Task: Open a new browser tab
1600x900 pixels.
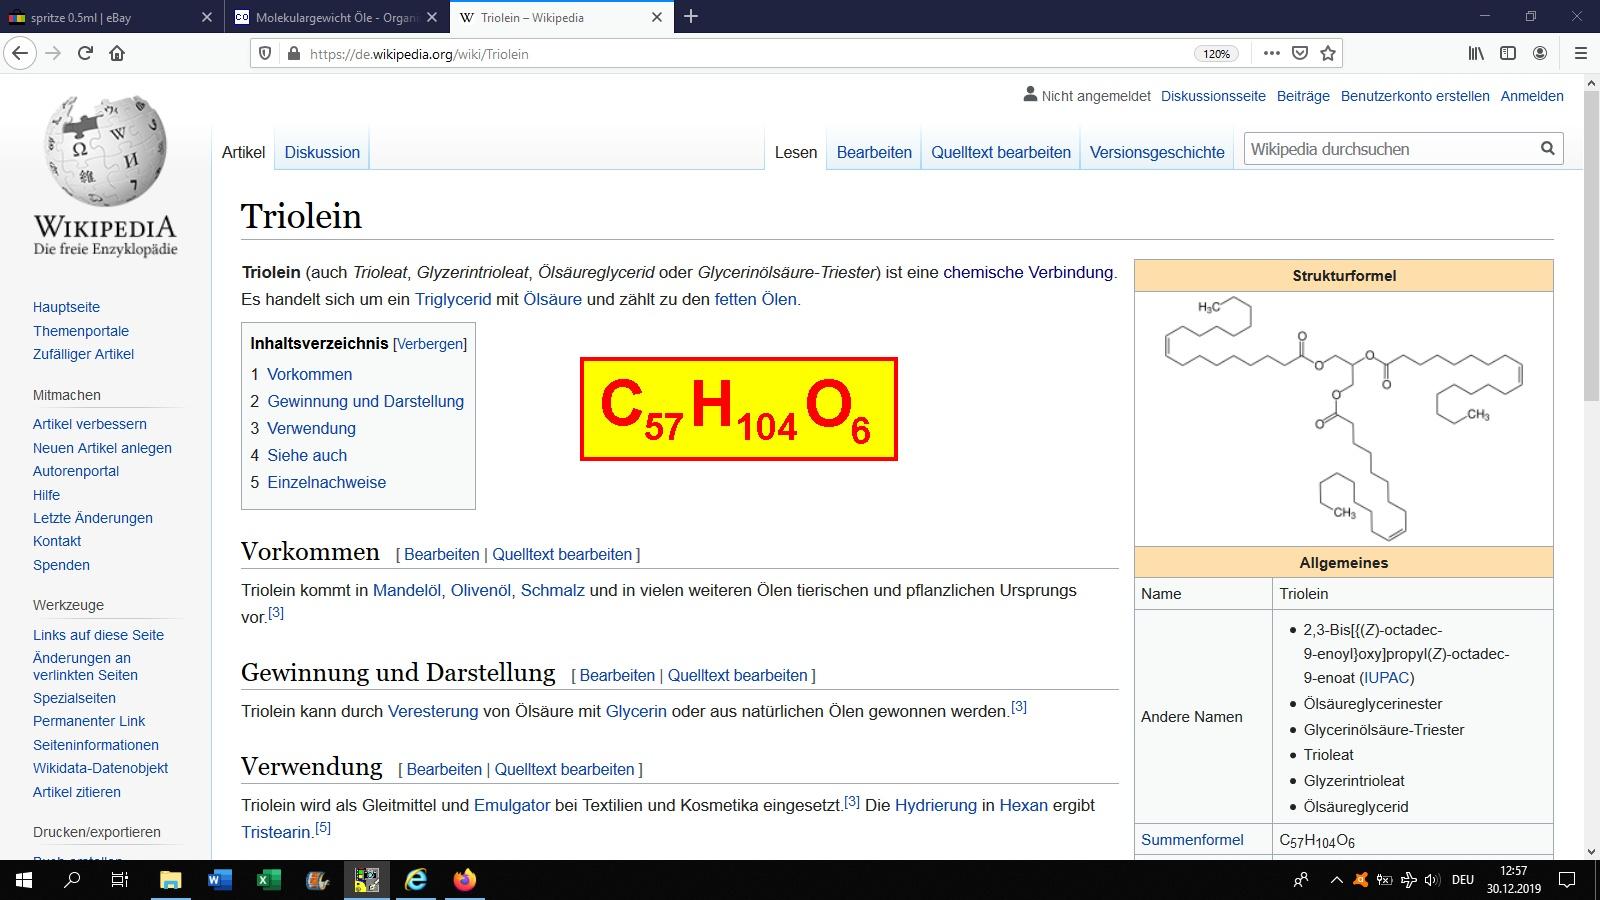Action: (x=690, y=16)
